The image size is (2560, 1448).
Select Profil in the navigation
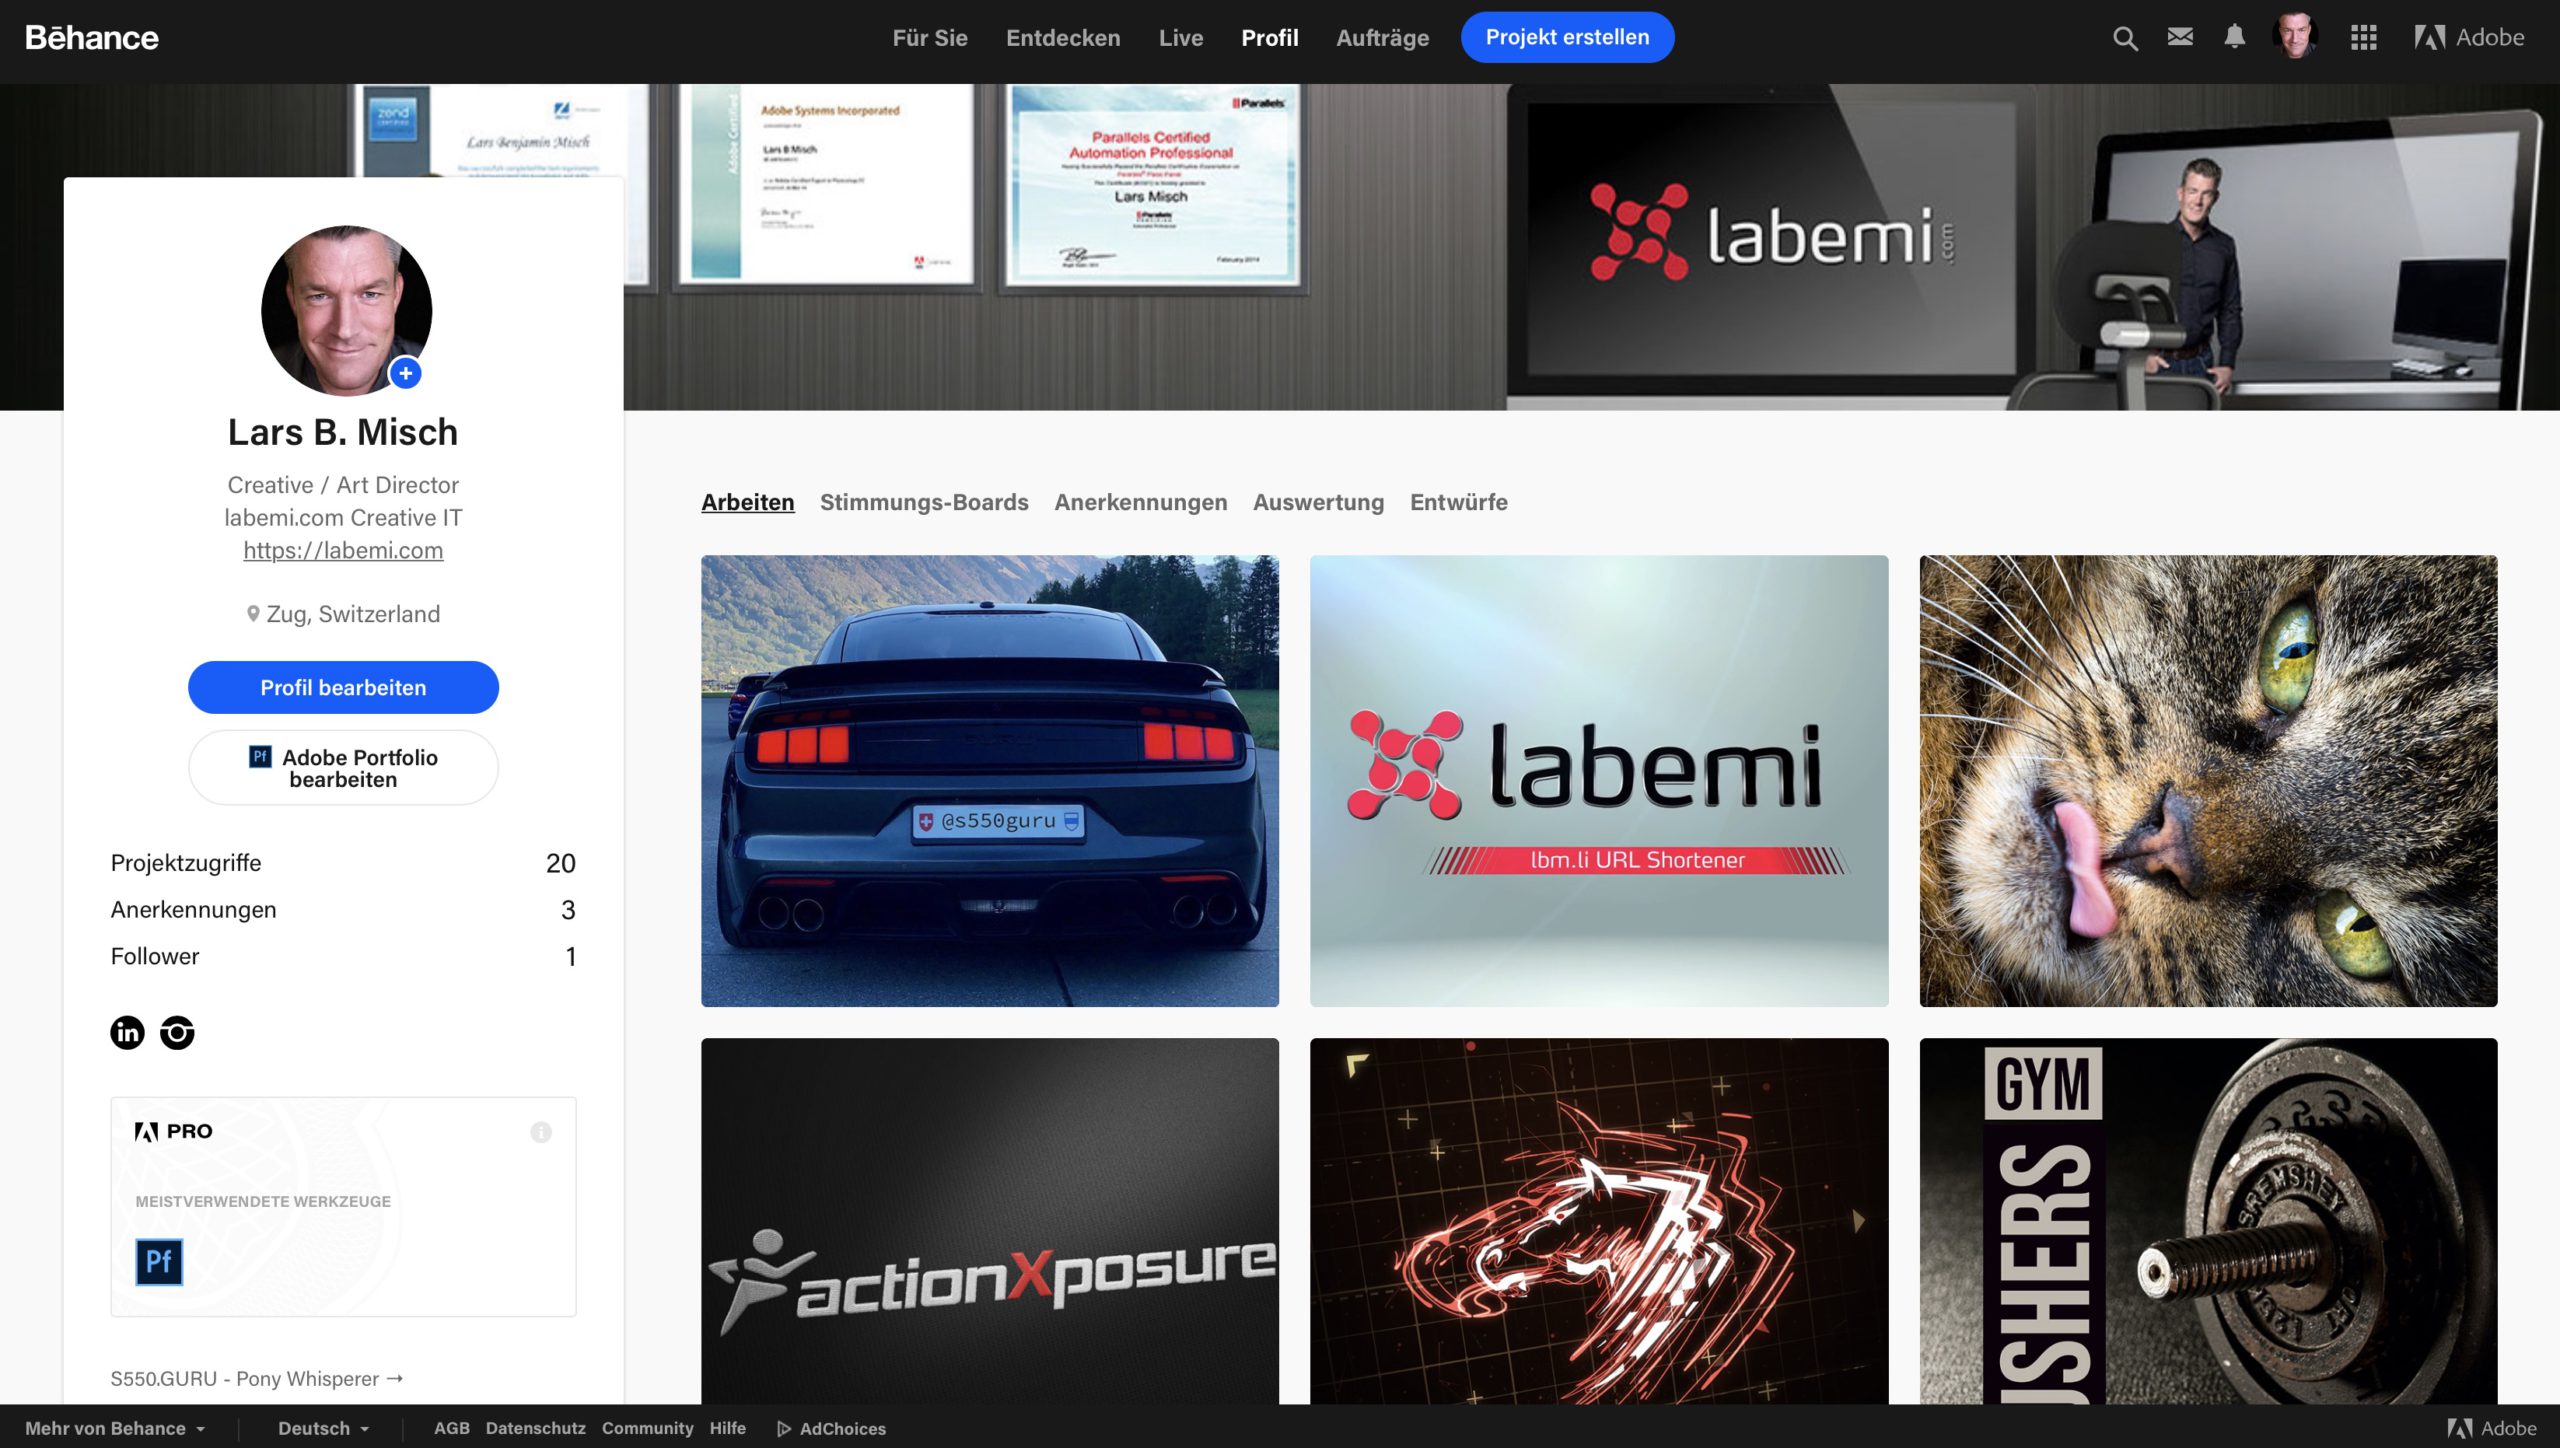pos(1270,38)
